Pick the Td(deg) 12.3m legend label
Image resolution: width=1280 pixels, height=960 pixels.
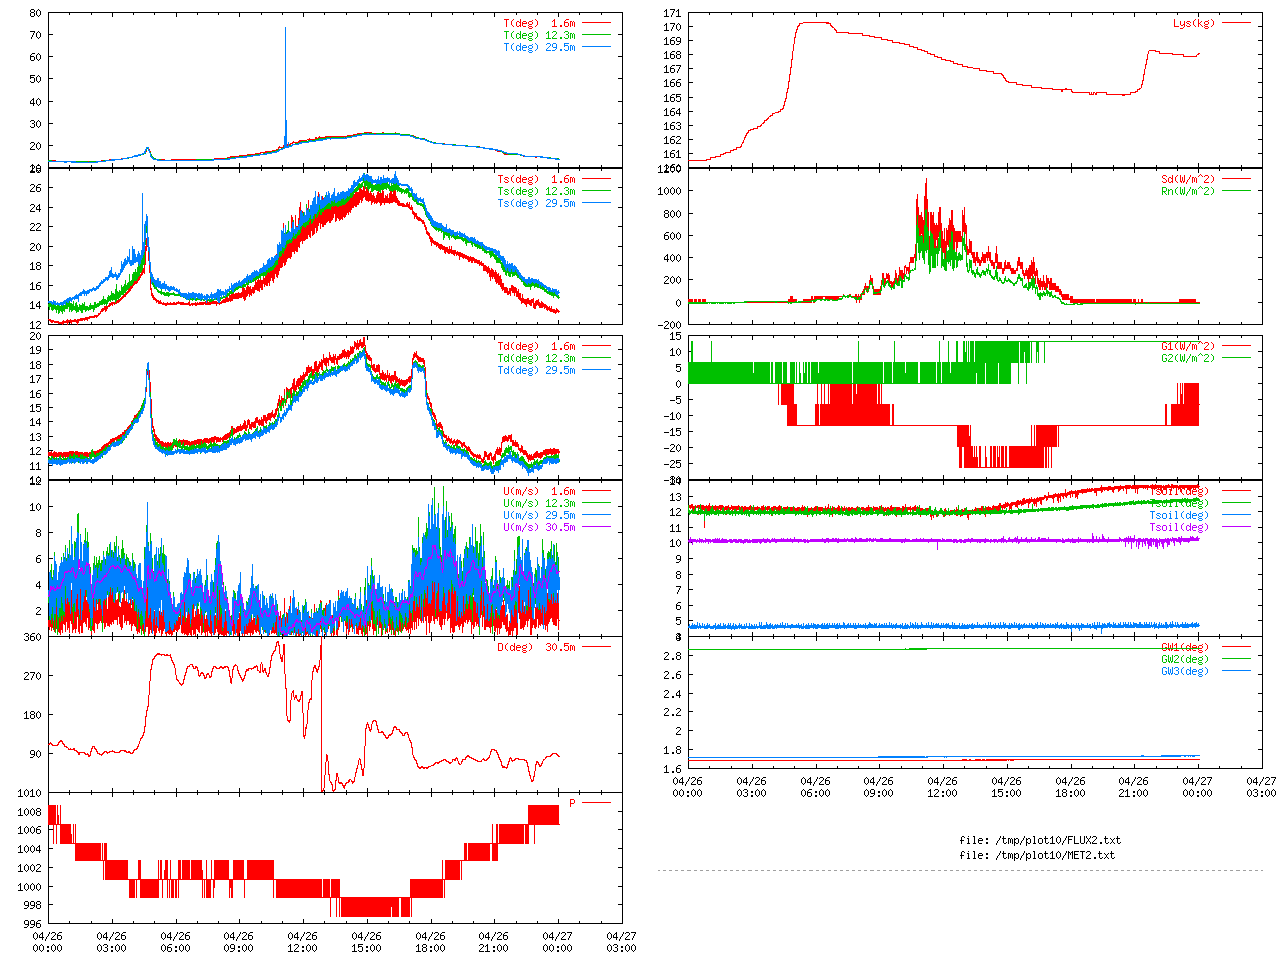tap(537, 358)
